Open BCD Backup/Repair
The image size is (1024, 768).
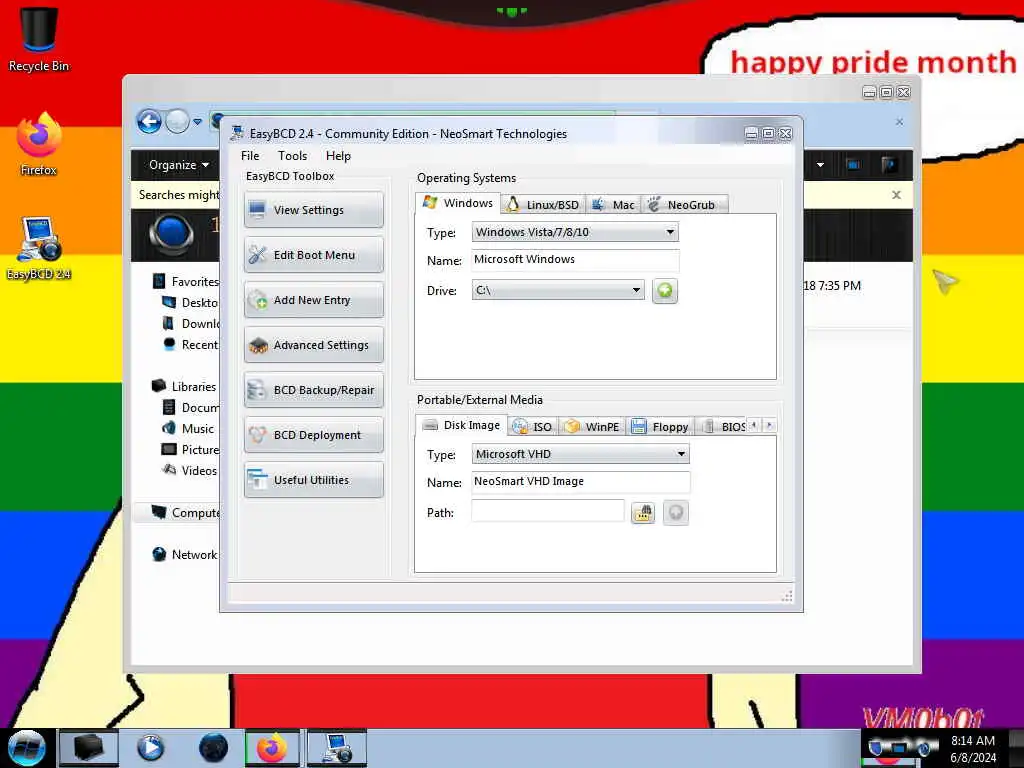313,390
